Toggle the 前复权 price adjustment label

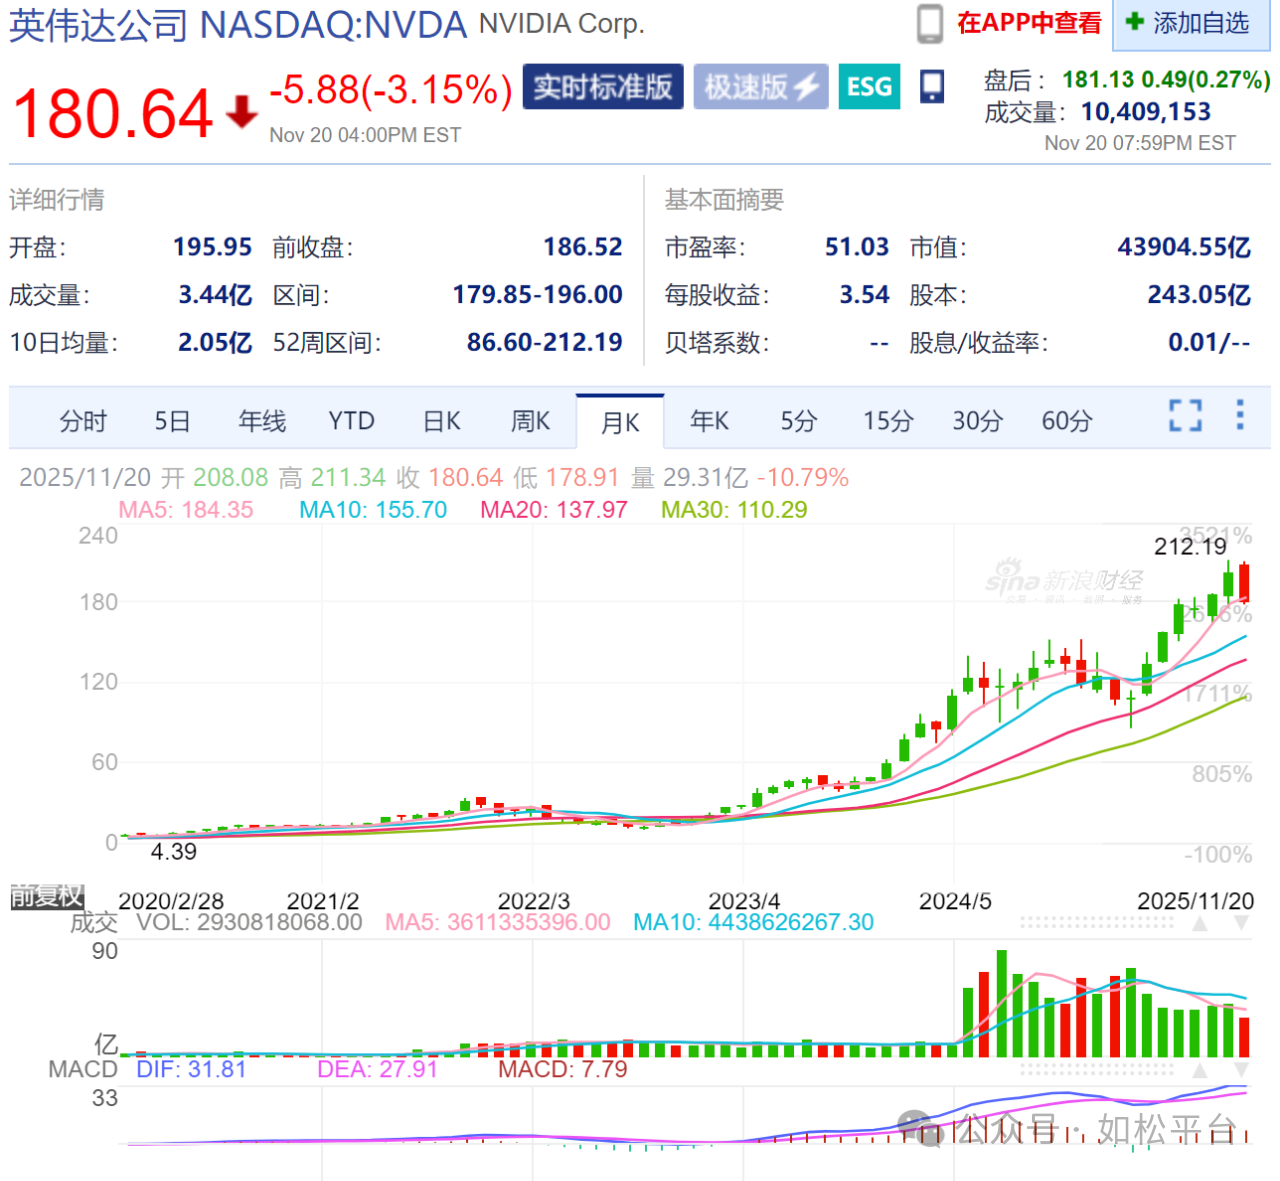point(47,896)
